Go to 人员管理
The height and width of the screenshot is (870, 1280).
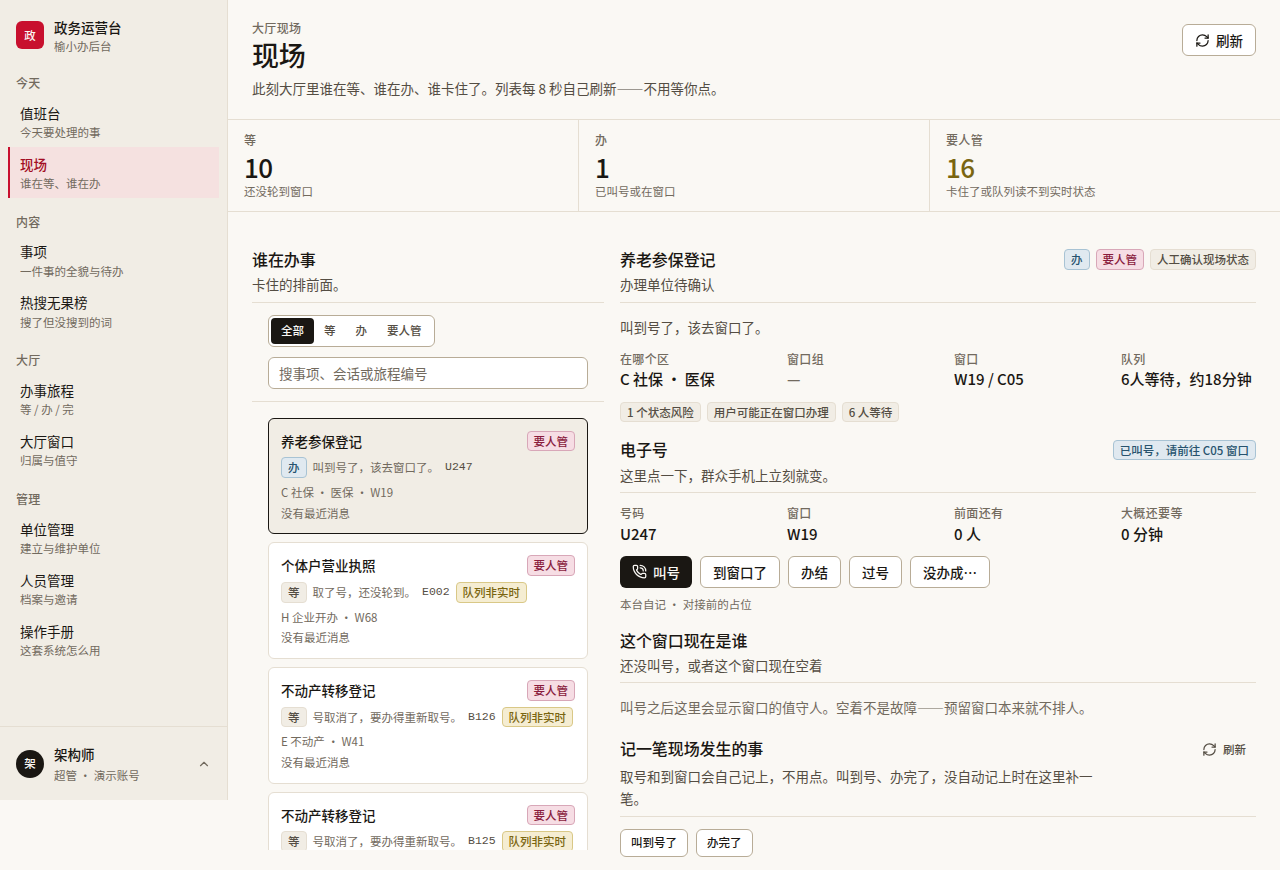113,589
